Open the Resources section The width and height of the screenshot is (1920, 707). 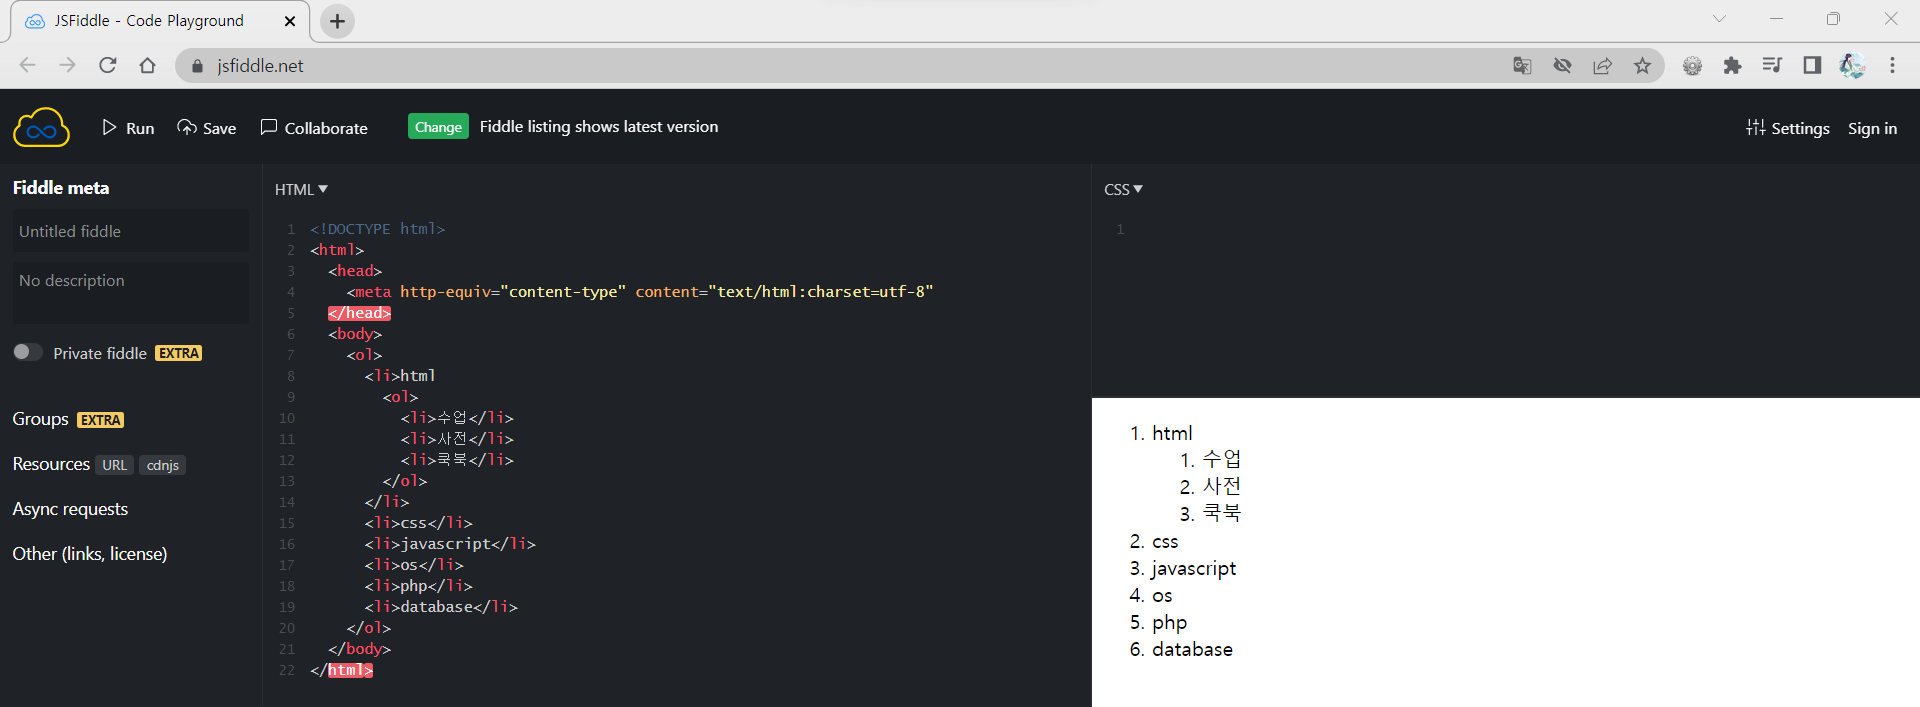point(51,464)
